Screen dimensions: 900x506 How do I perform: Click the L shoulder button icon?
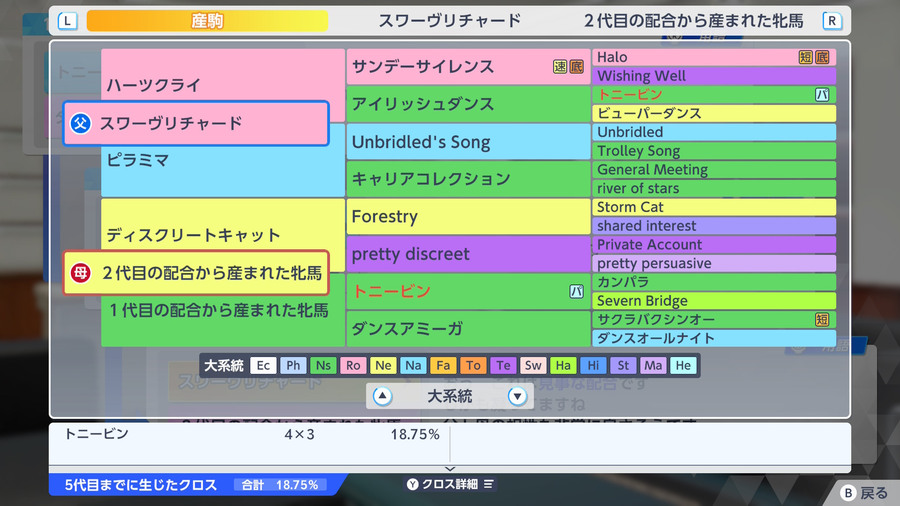(x=68, y=21)
